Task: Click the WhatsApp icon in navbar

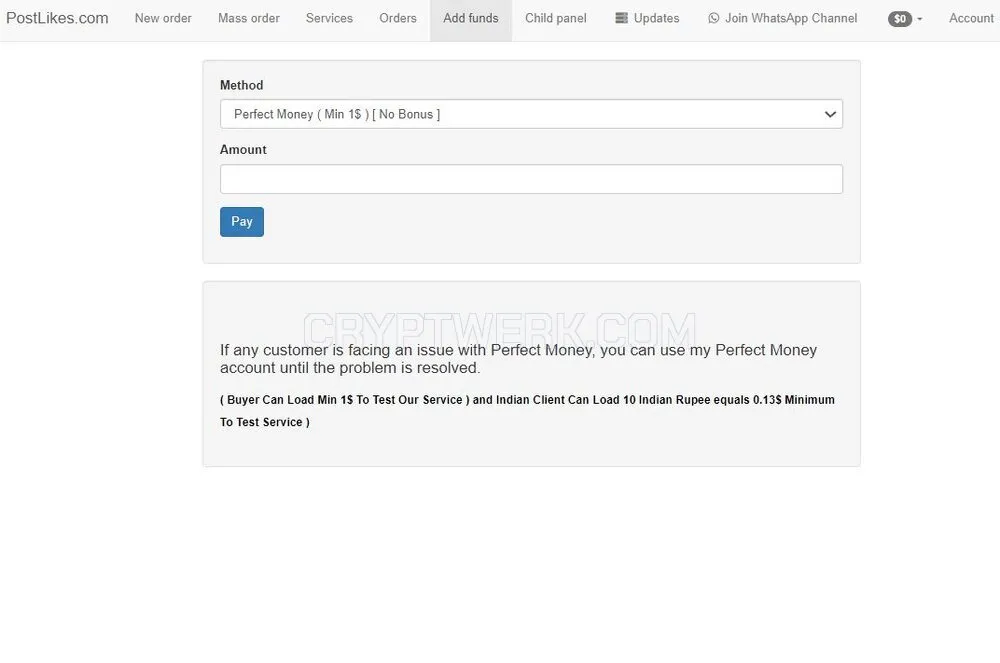Action: coord(714,18)
